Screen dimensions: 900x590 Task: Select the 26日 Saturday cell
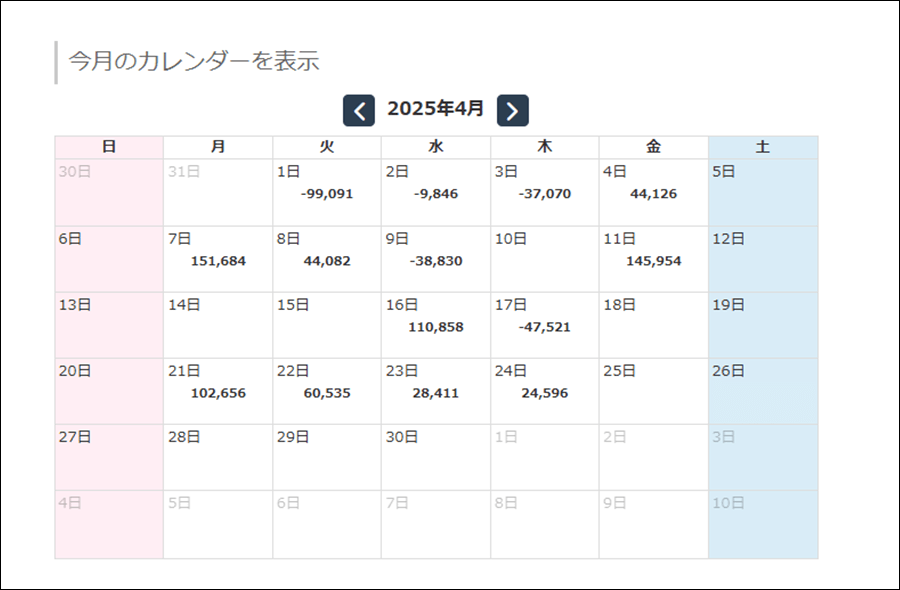[763, 391]
